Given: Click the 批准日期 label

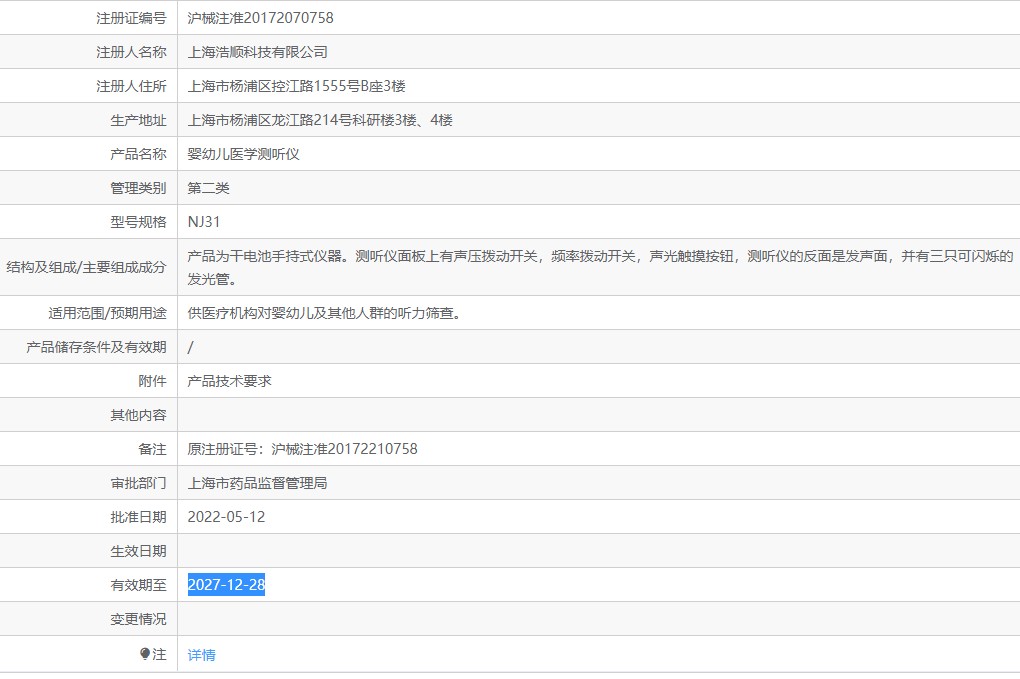Looking at the screenshot, I should point(139,517).
